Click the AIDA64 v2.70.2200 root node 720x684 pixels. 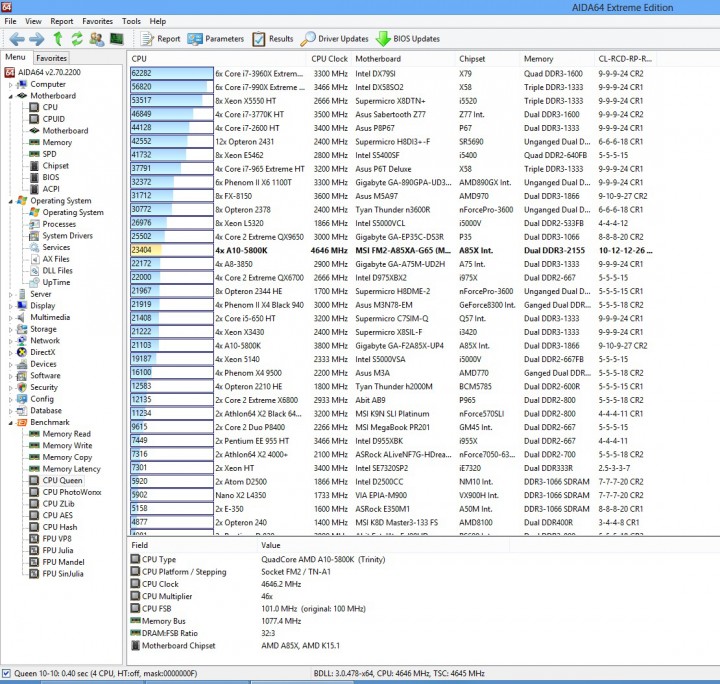[49, 72]
